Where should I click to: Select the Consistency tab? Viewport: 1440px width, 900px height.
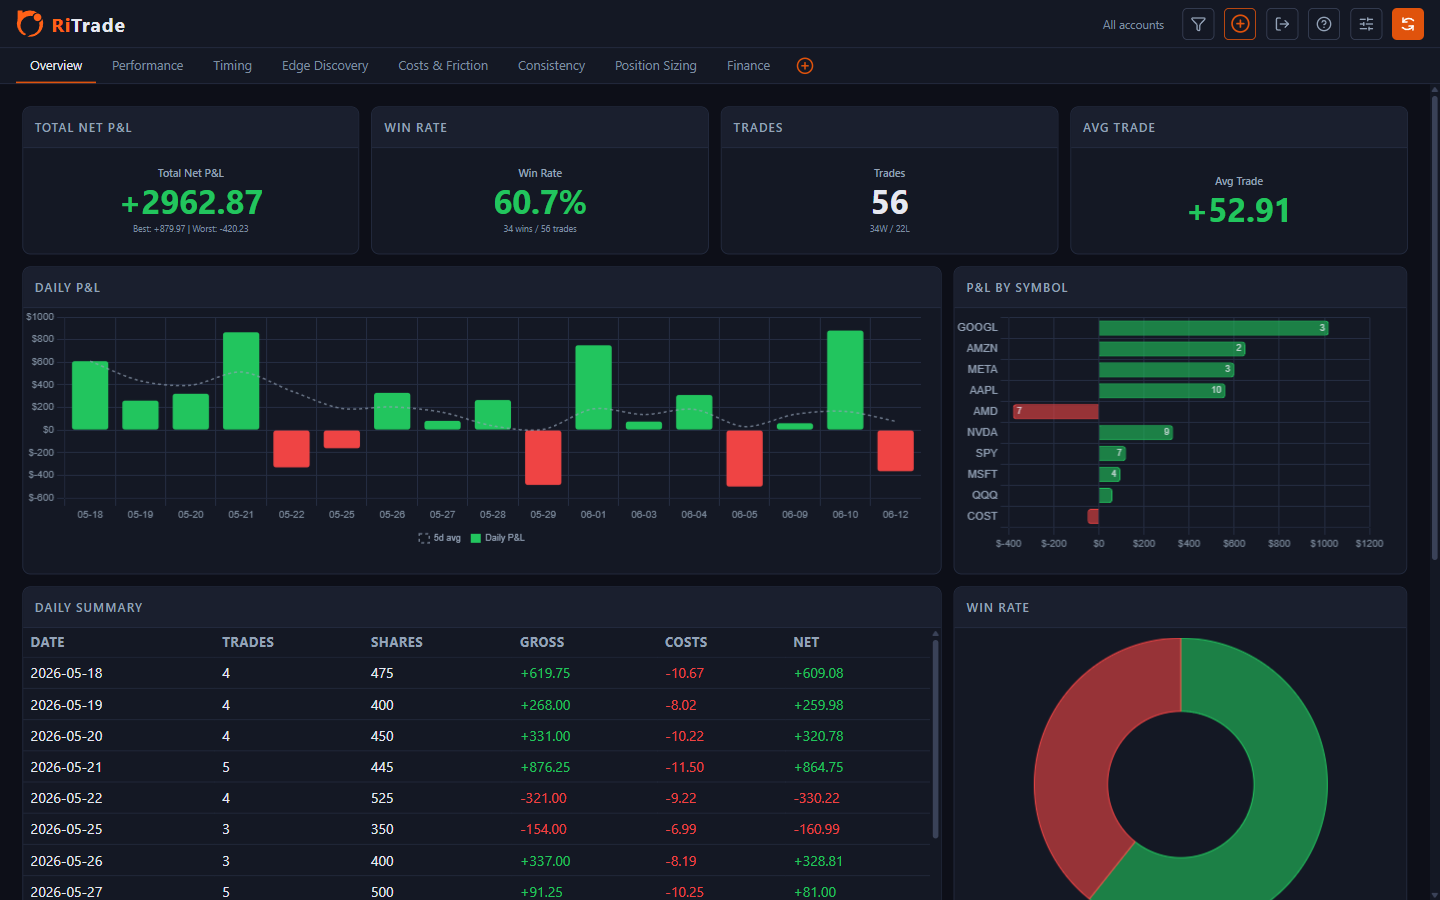point(551,66)
